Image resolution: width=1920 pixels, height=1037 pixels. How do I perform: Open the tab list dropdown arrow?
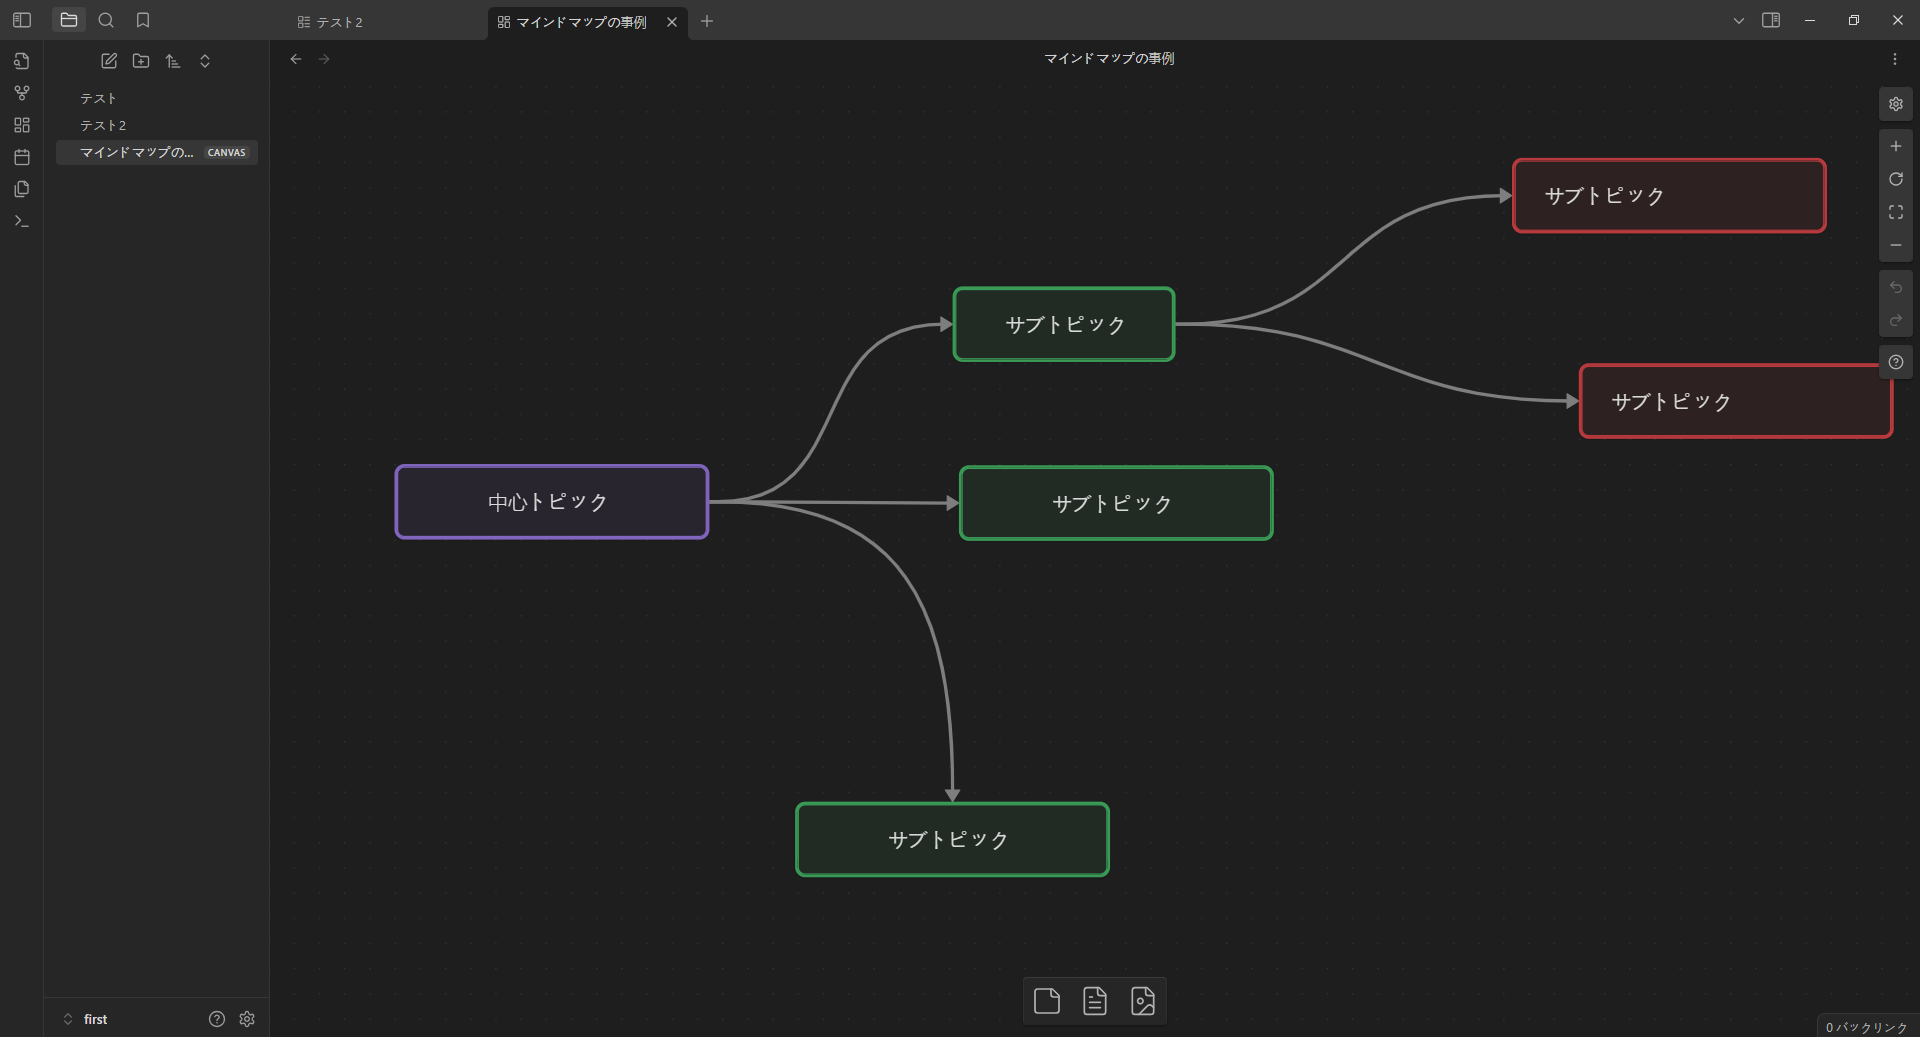(x=1739, y=20)
